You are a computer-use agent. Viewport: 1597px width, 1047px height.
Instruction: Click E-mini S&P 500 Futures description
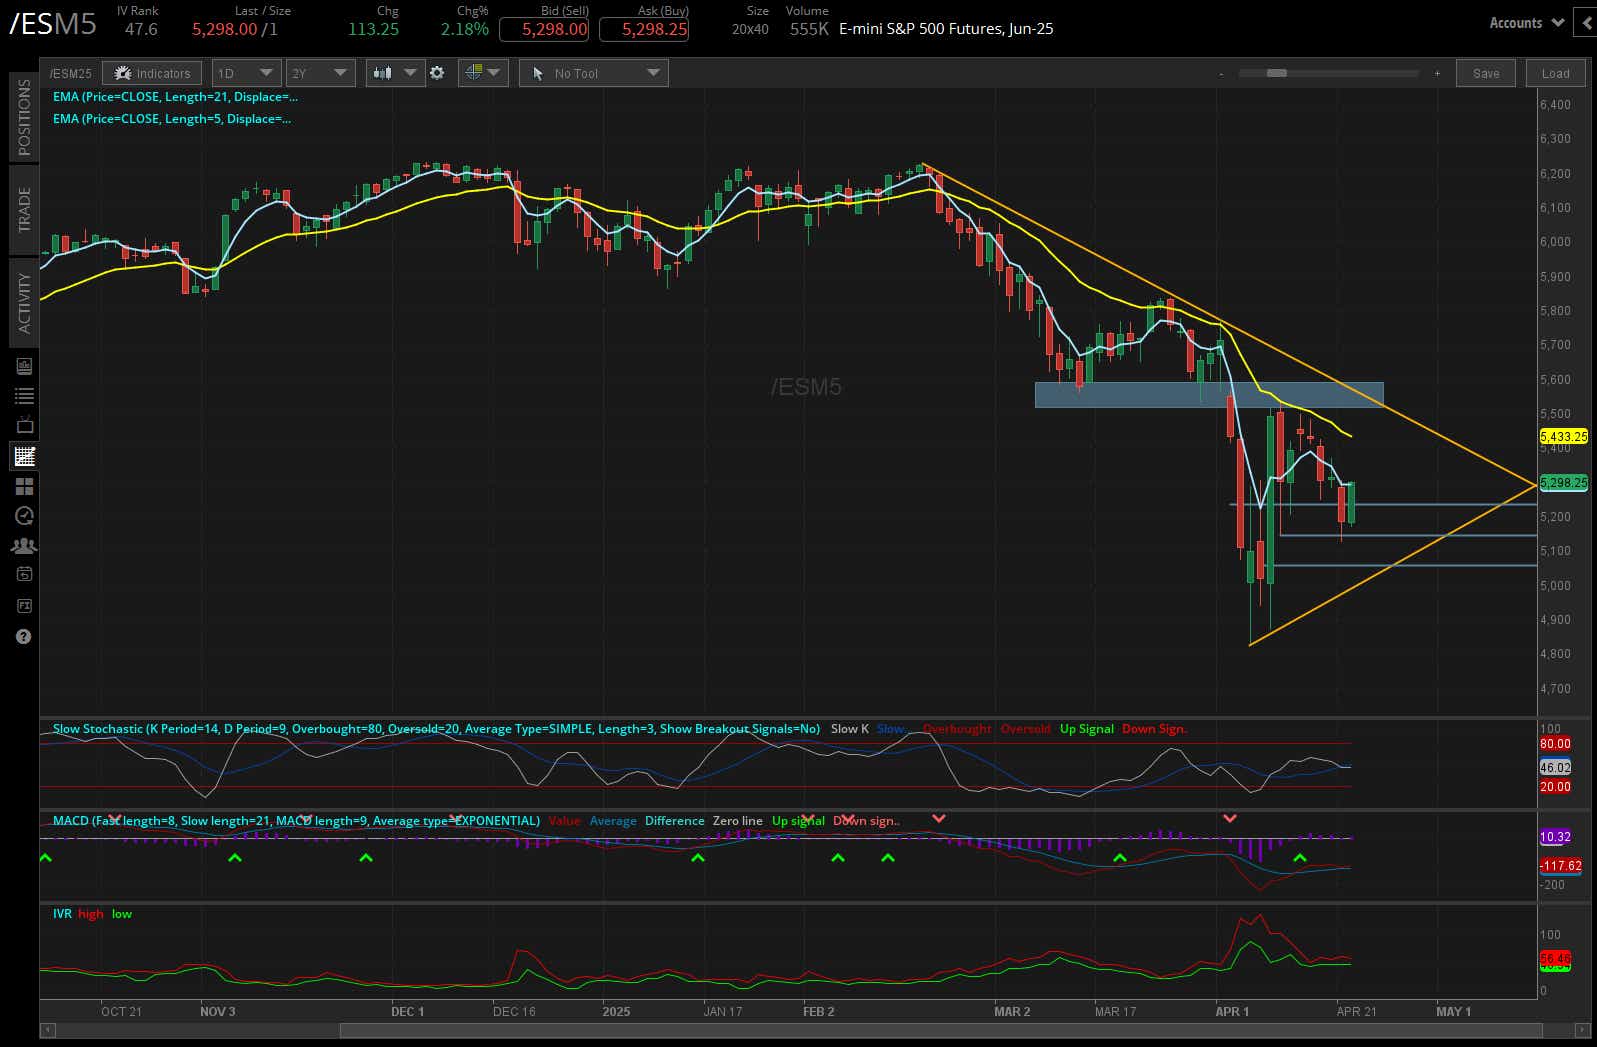[x=946, y=29]
